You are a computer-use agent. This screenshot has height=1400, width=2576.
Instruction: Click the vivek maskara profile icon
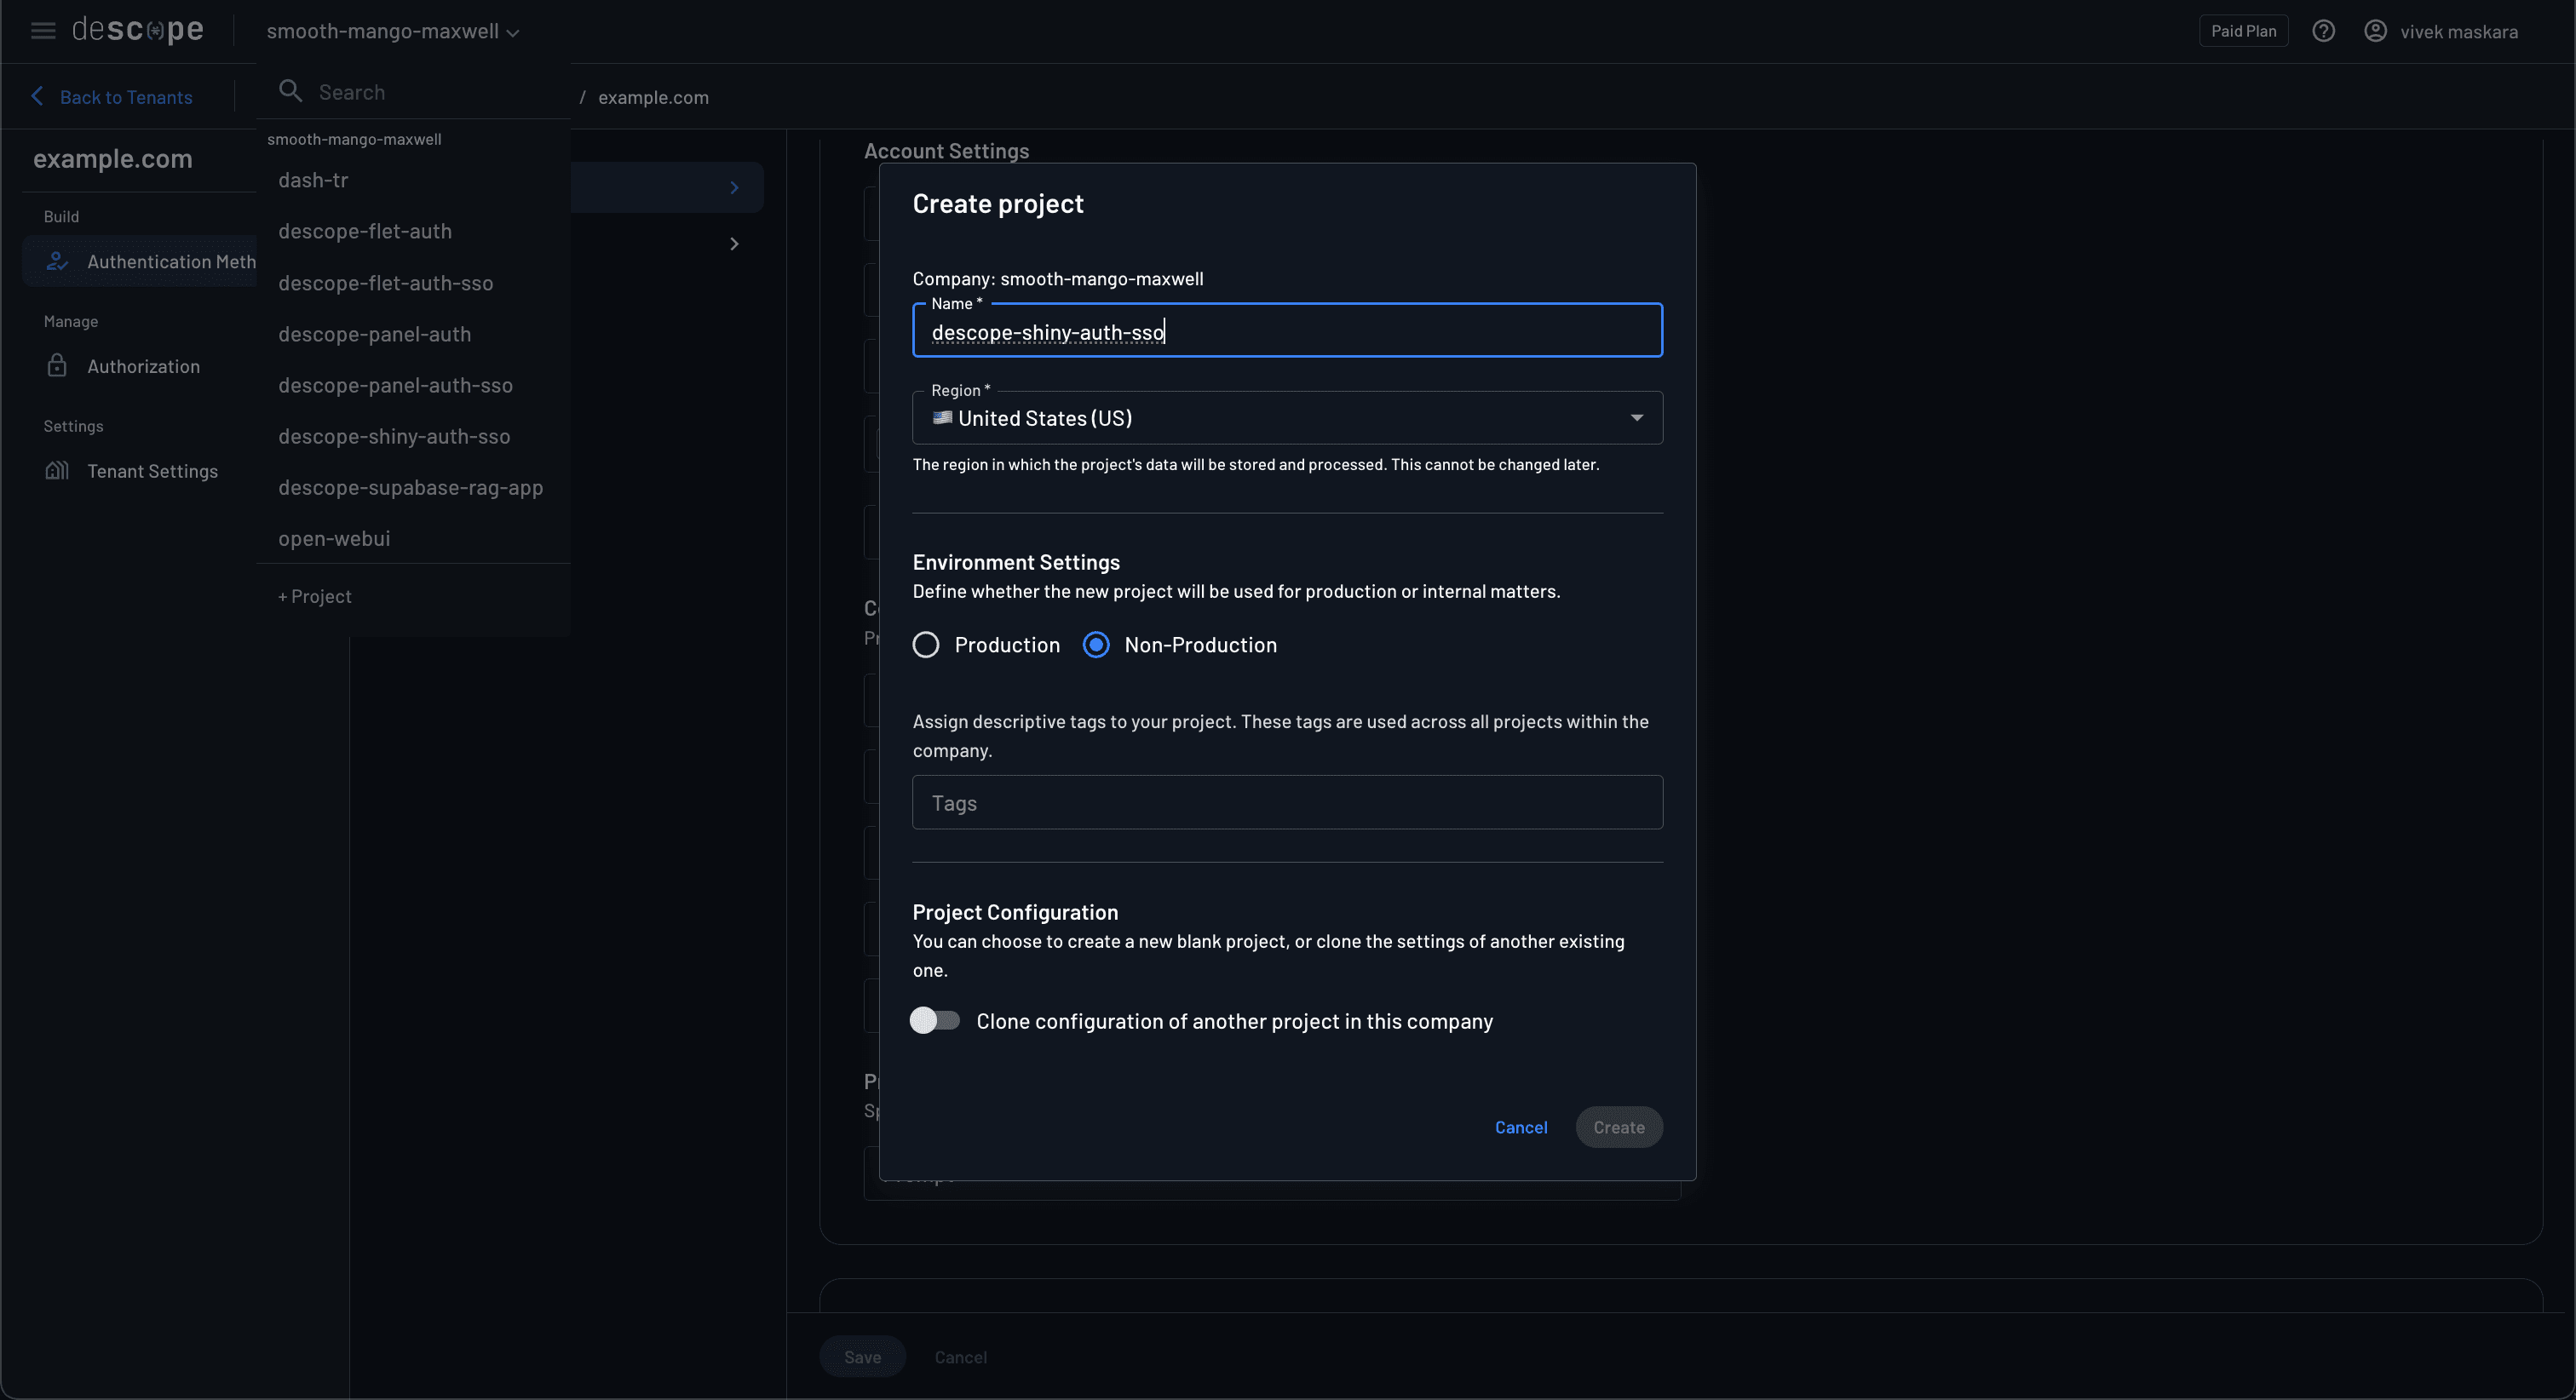tap(2376, 31)
